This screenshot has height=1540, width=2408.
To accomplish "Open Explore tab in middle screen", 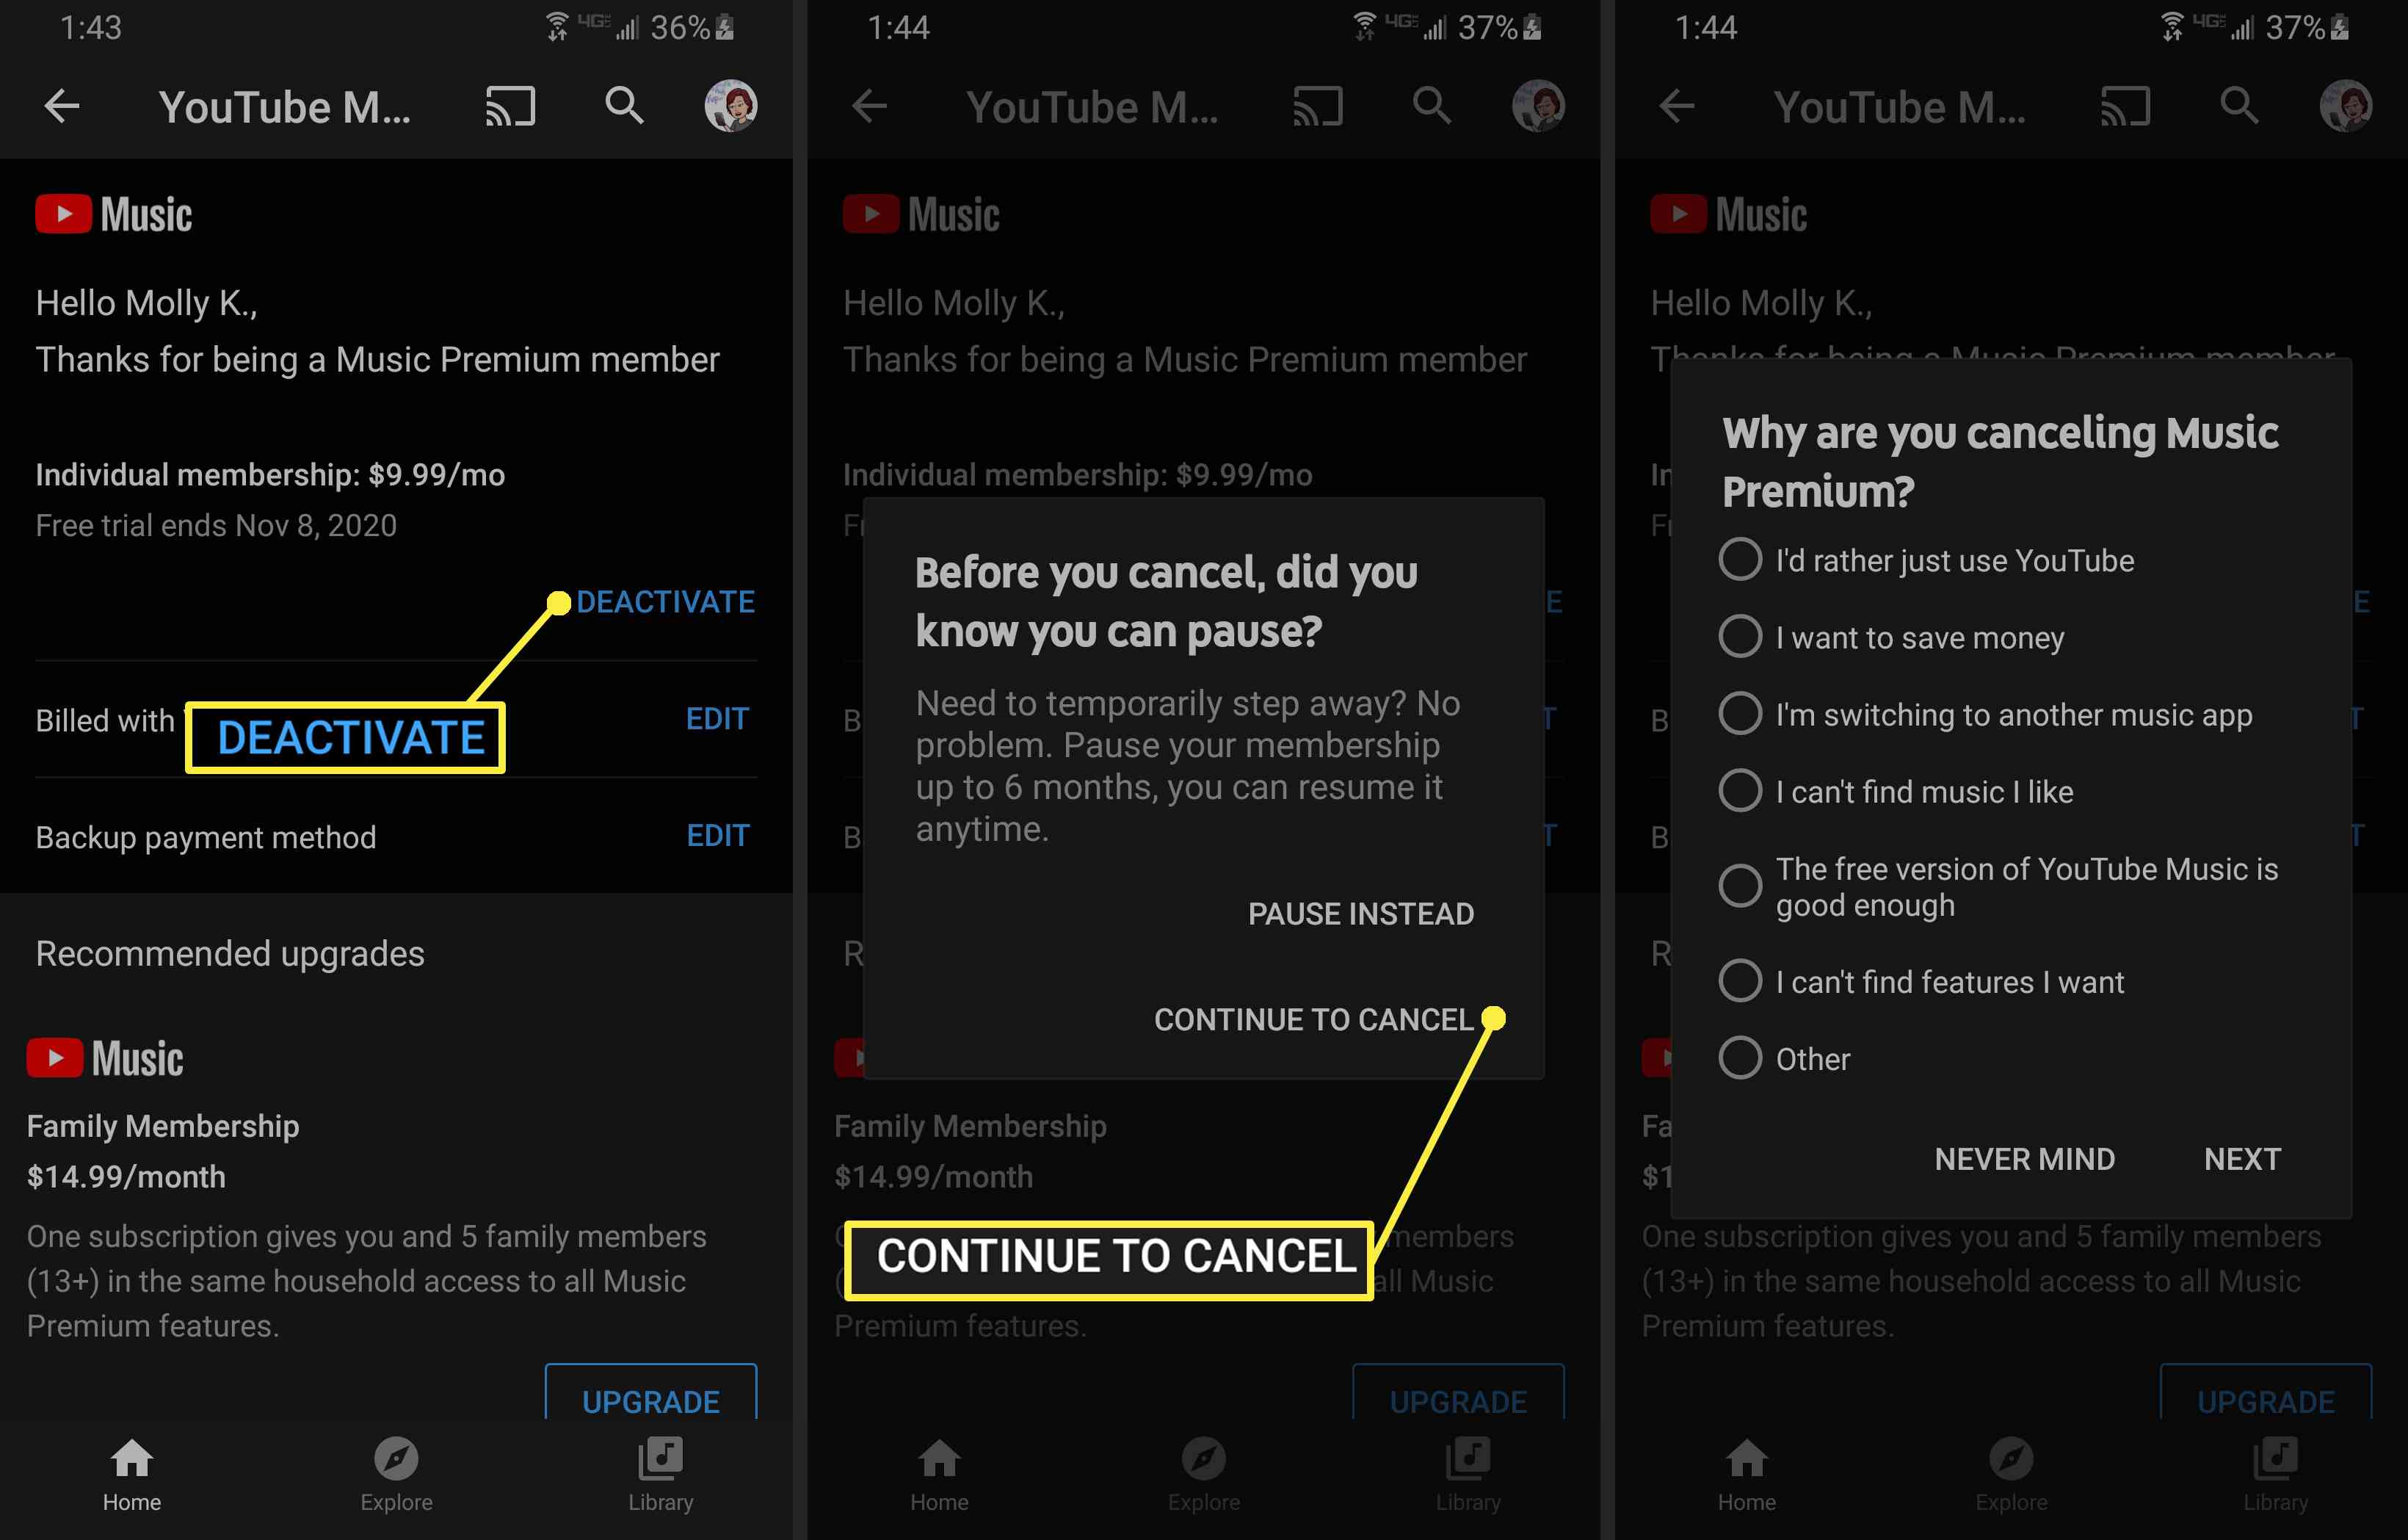I will tap(1203, 1475).
